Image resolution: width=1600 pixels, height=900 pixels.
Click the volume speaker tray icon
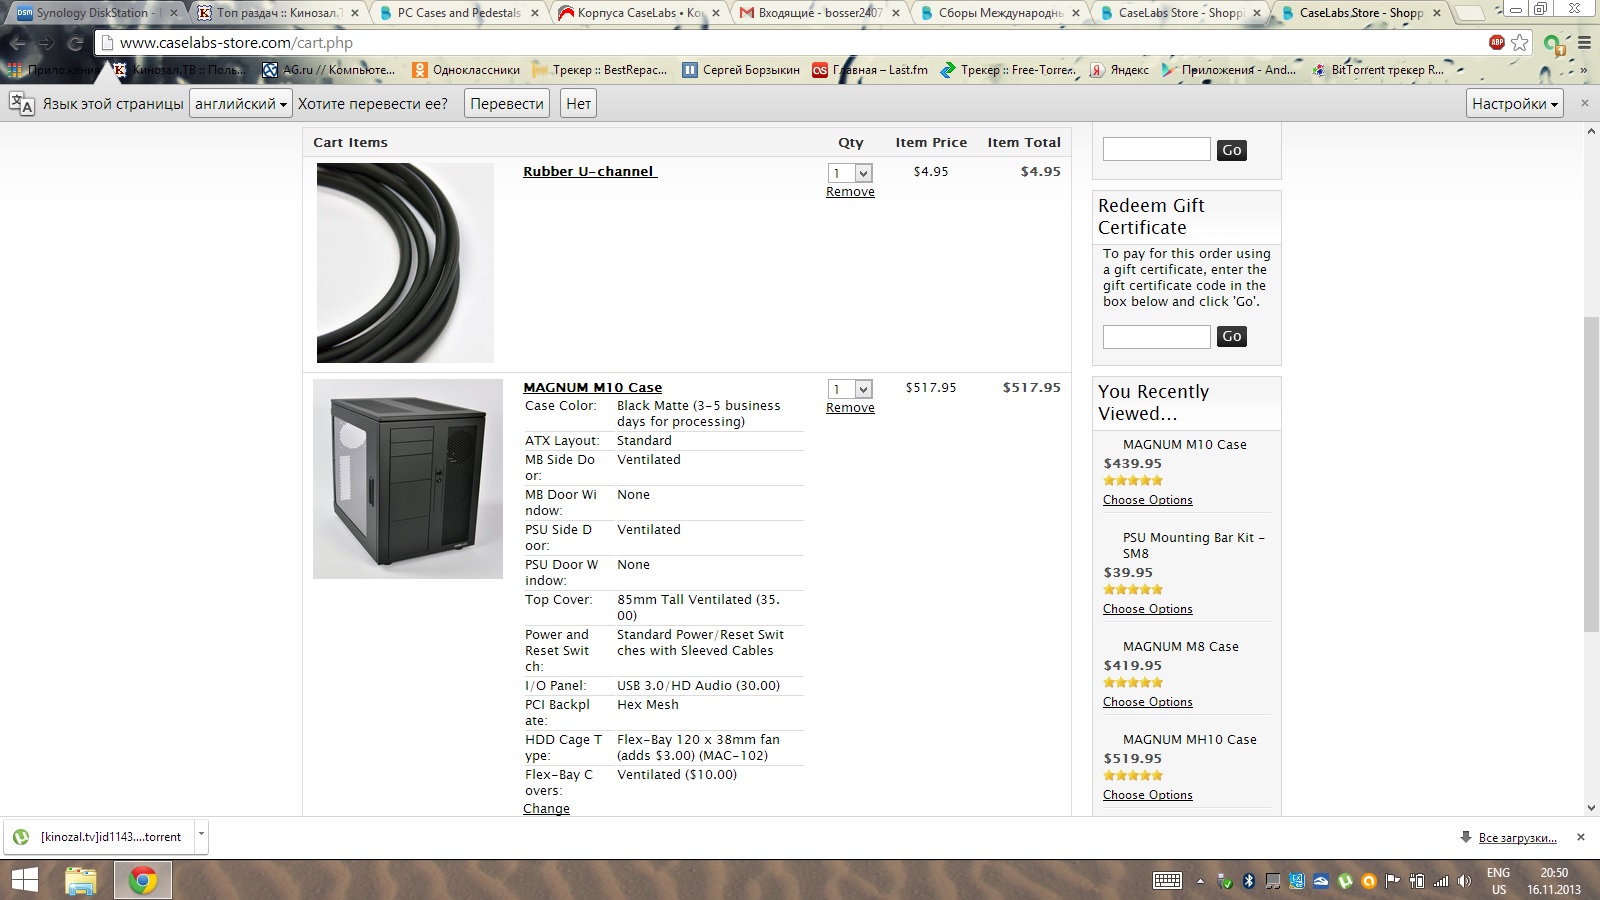1465,881
